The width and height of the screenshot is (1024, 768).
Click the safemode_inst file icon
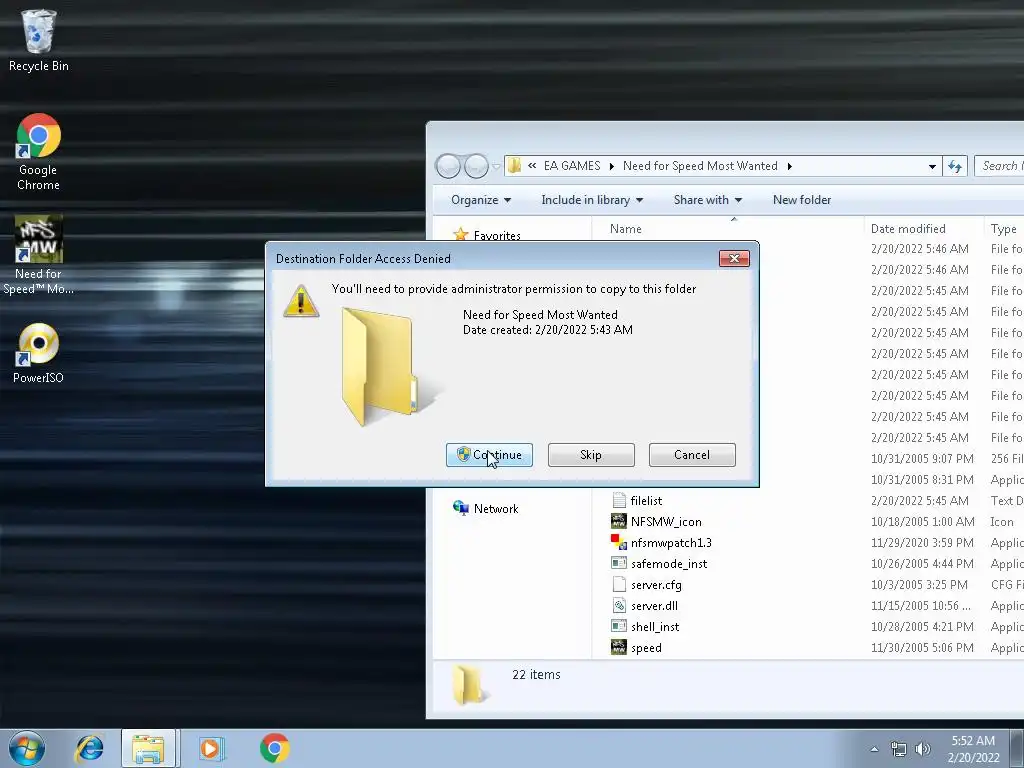click(x=618, y=563)
